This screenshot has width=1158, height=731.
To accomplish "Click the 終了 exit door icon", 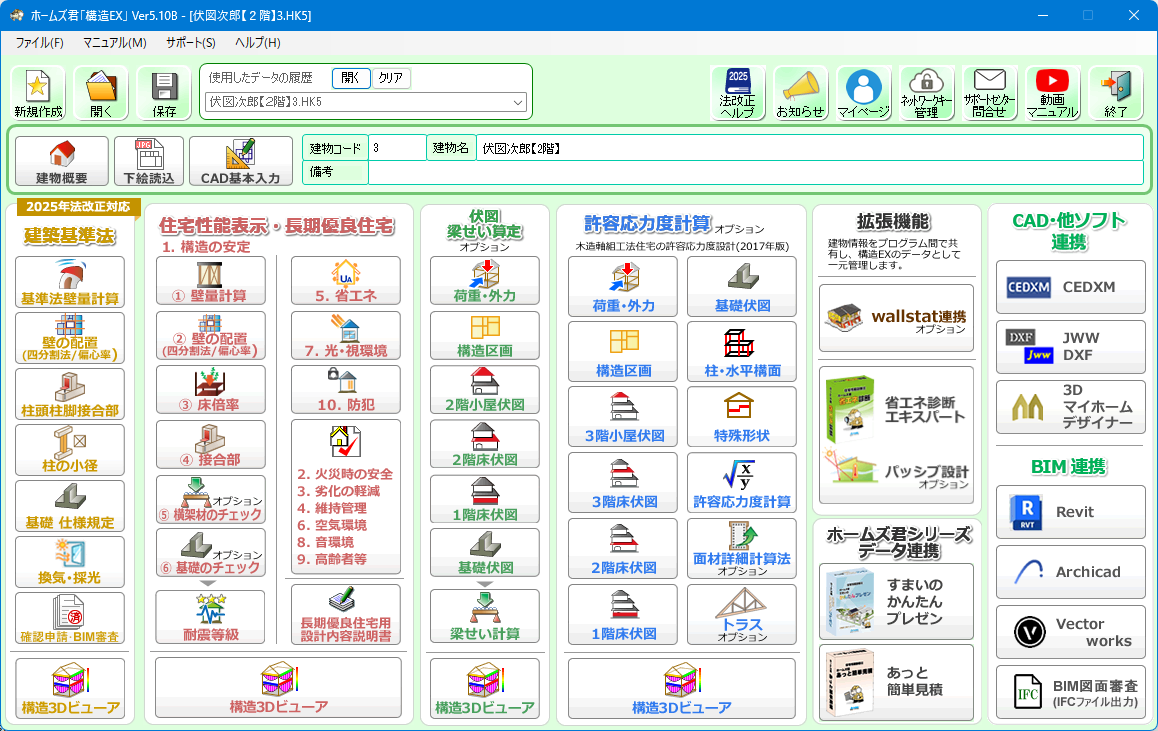I will [x=1115, y=93].
